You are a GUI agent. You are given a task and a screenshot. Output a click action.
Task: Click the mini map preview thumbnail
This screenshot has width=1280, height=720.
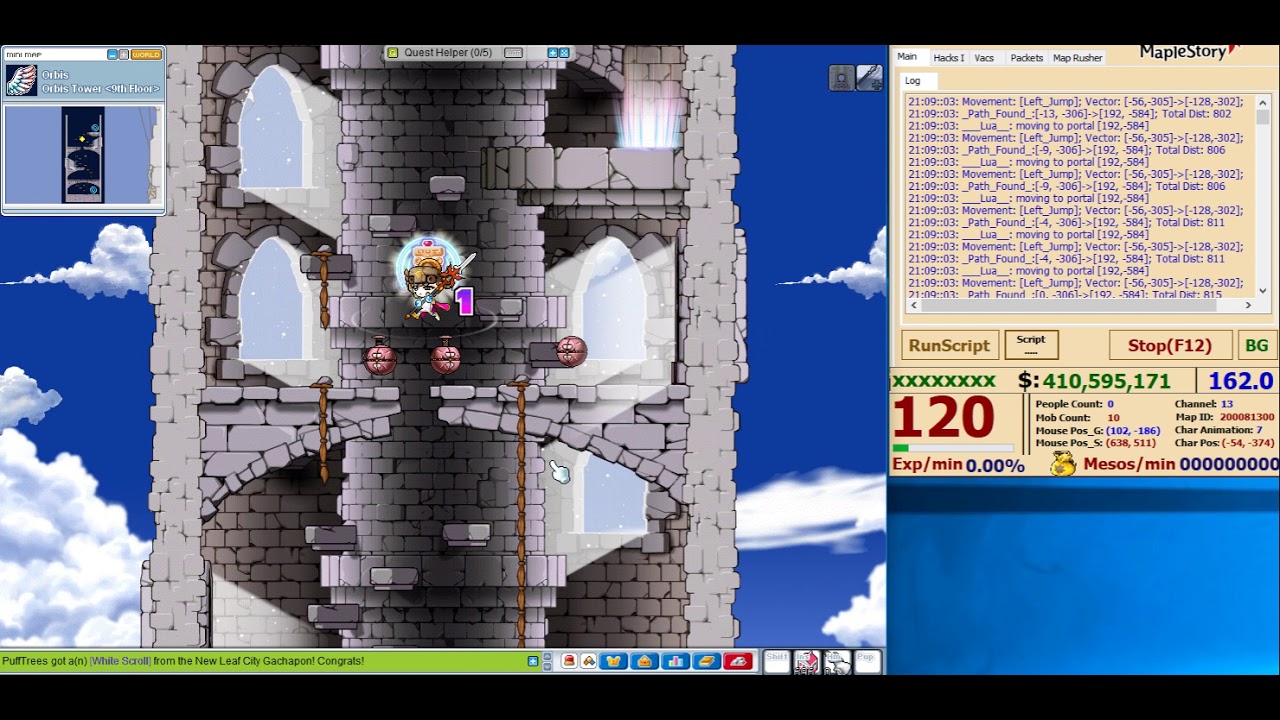(83, 156)
